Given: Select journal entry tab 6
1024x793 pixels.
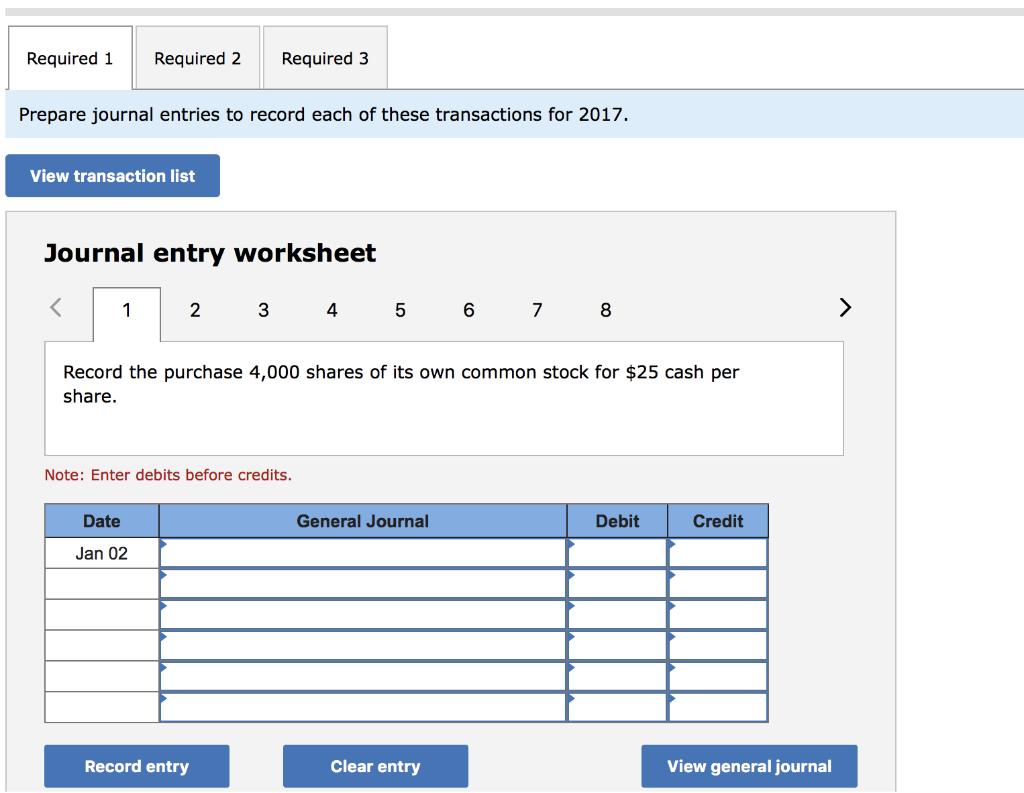Looking at the screenshot, I should 469,310.
